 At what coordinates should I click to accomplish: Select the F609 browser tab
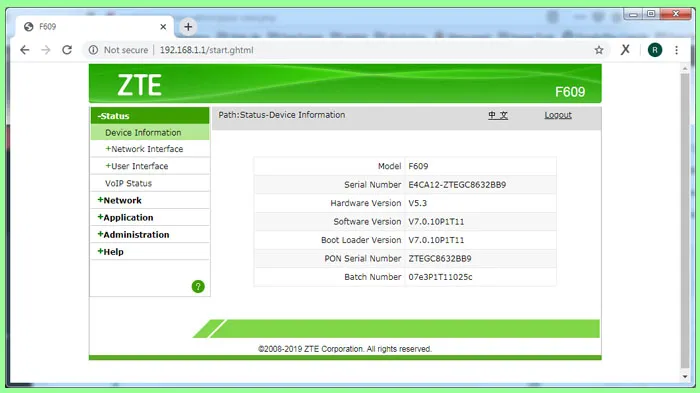click(95, 27)
